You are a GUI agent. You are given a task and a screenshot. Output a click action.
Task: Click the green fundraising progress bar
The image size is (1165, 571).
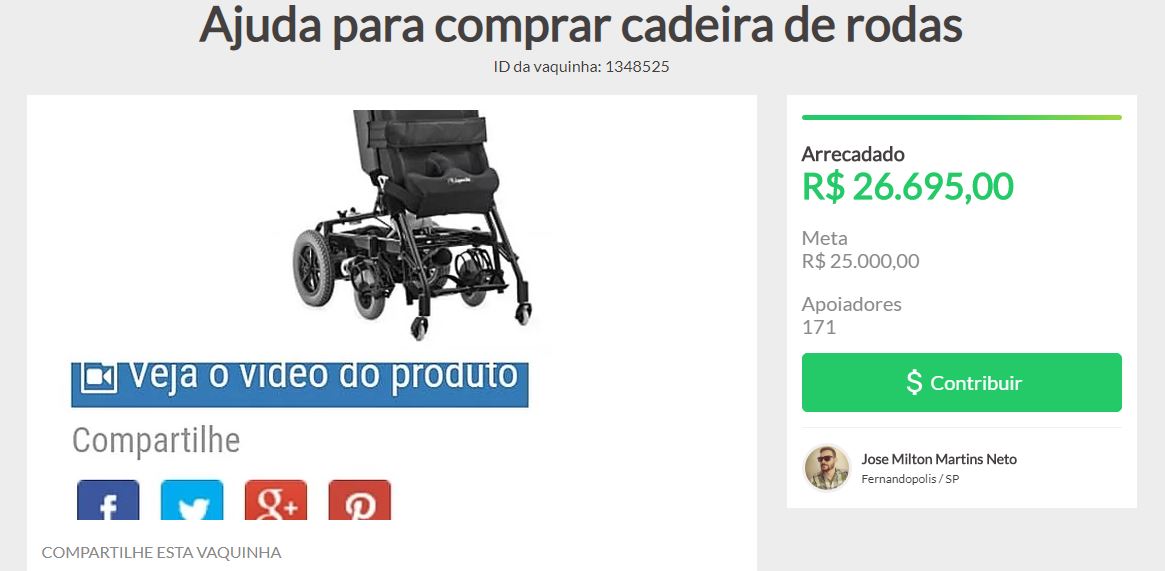coord(961,117)
